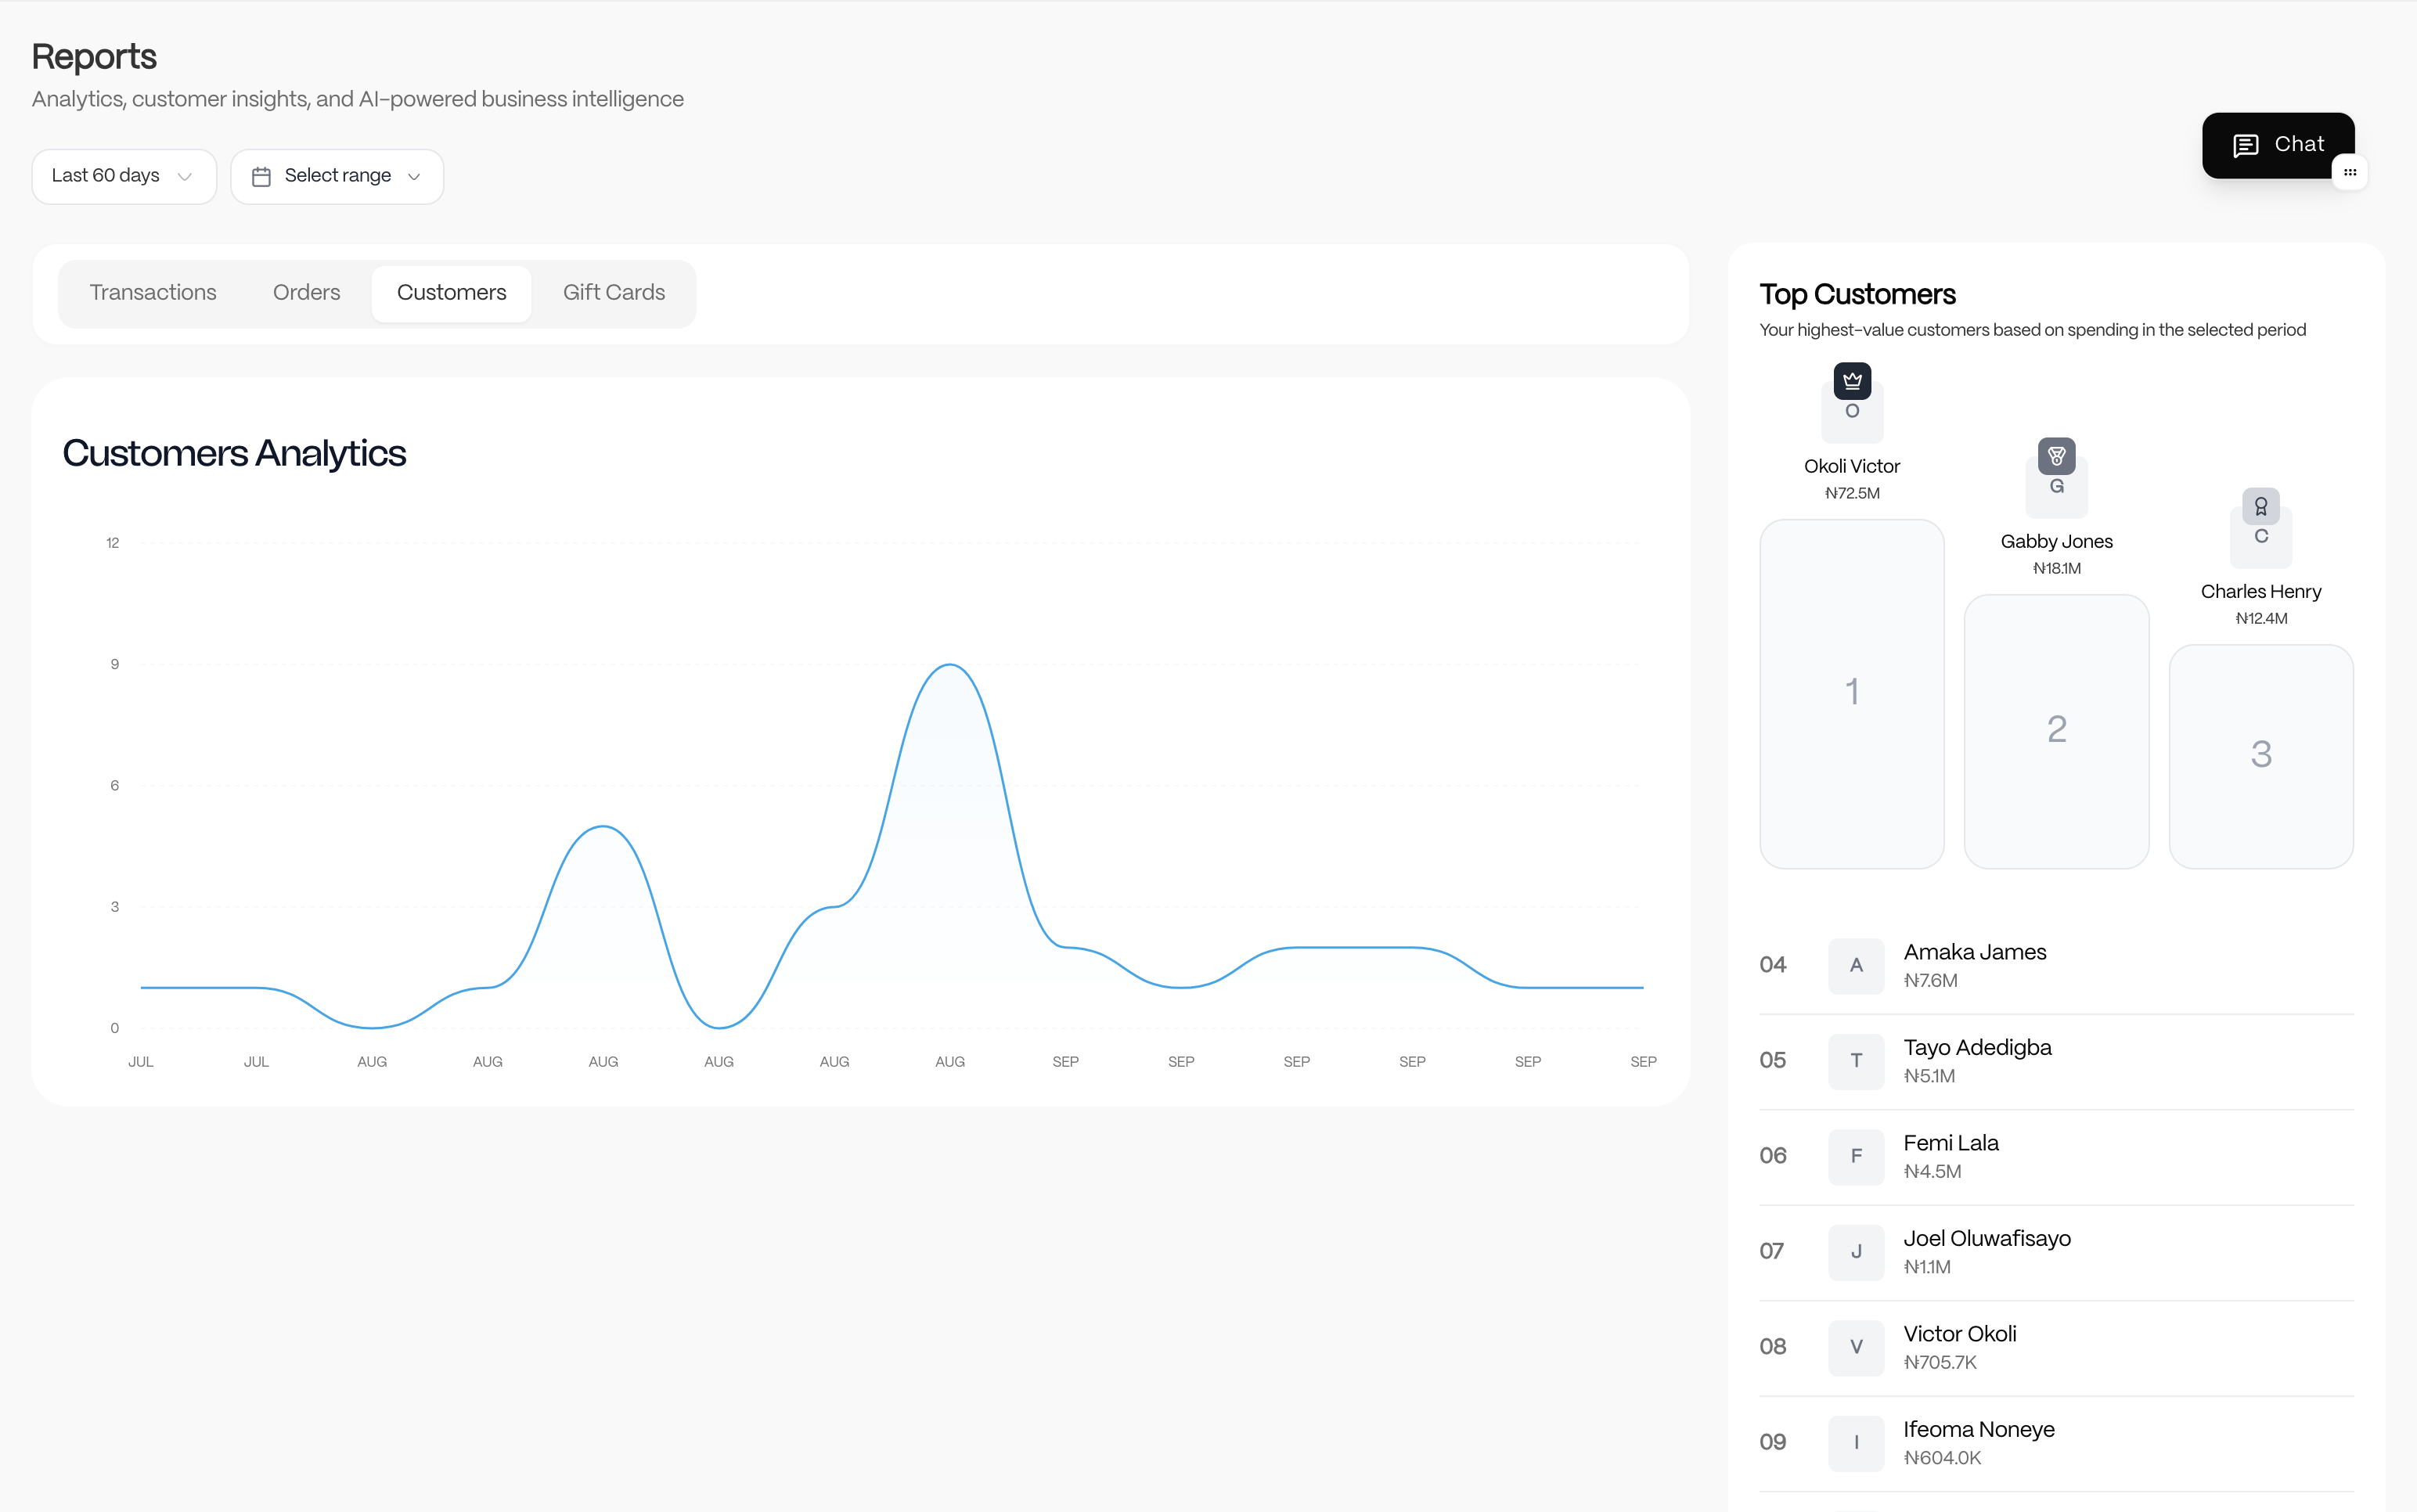Image resolution: width=2417 pixels, height=1512 pixels.
Task: Click the Top Customers heading
Action: [1857, 294]
